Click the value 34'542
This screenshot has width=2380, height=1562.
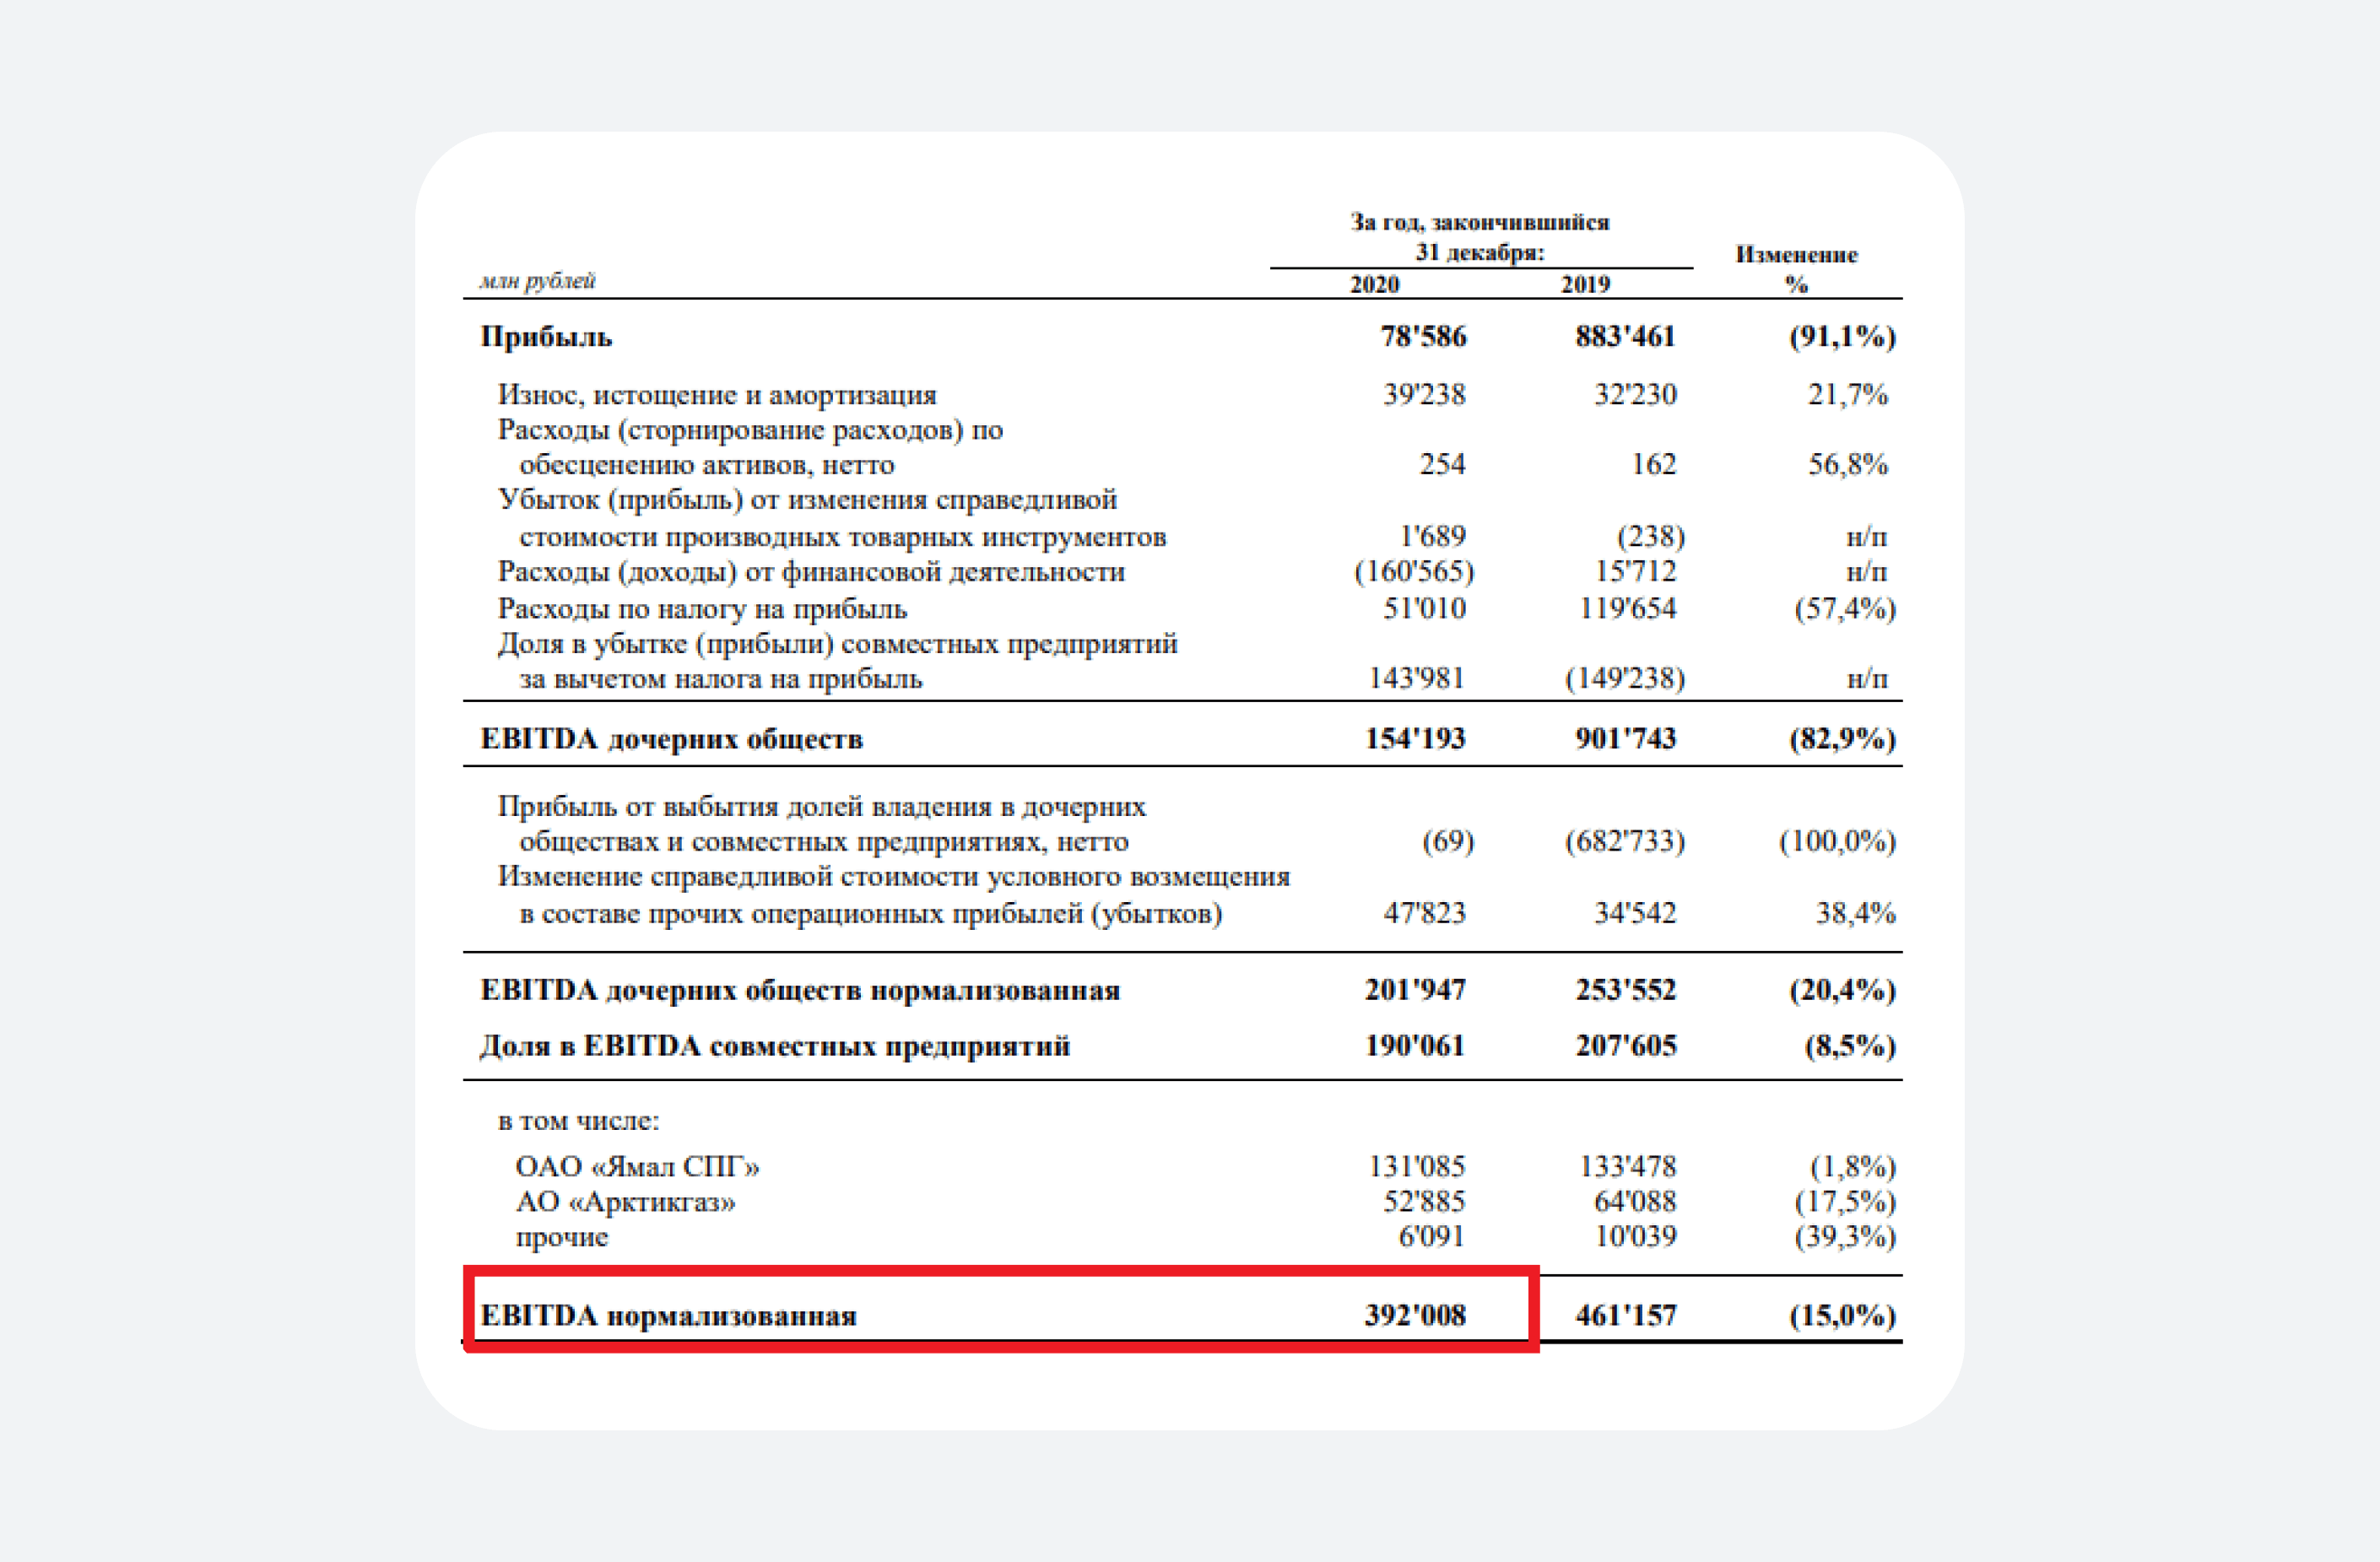[x=1635, y=912]
